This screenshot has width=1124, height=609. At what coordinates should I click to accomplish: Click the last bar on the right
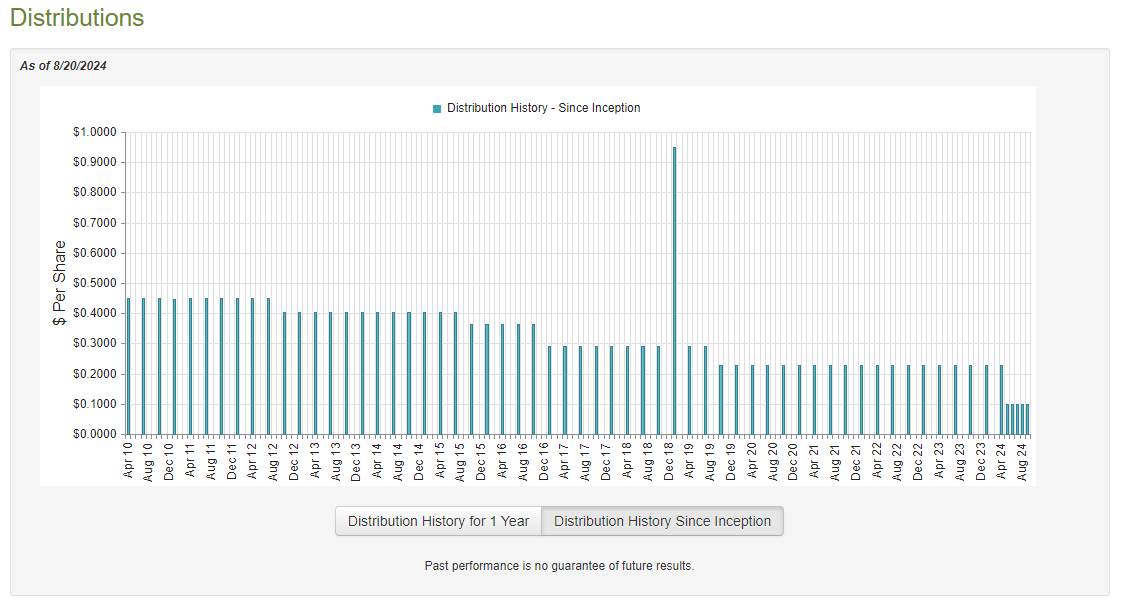tap(1027, 419)
